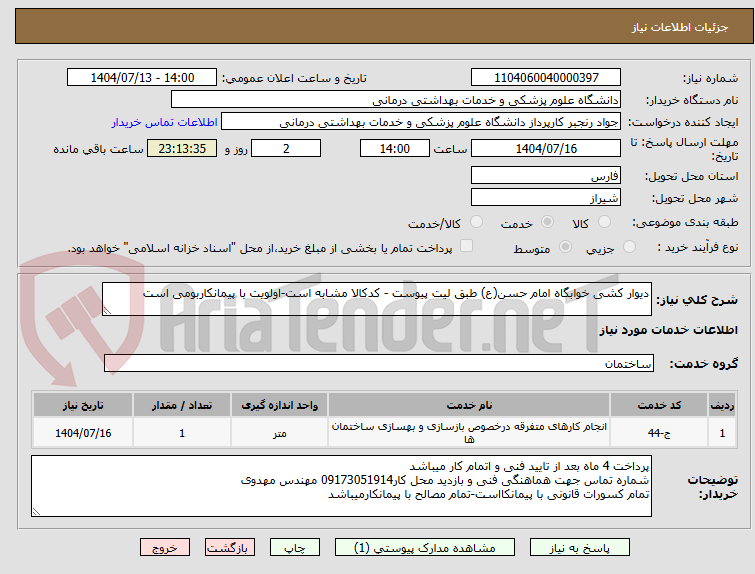Viewport: 755px width, 574px height.
Task: Click the 'خروج' exit button
Action: pos(165,548)
